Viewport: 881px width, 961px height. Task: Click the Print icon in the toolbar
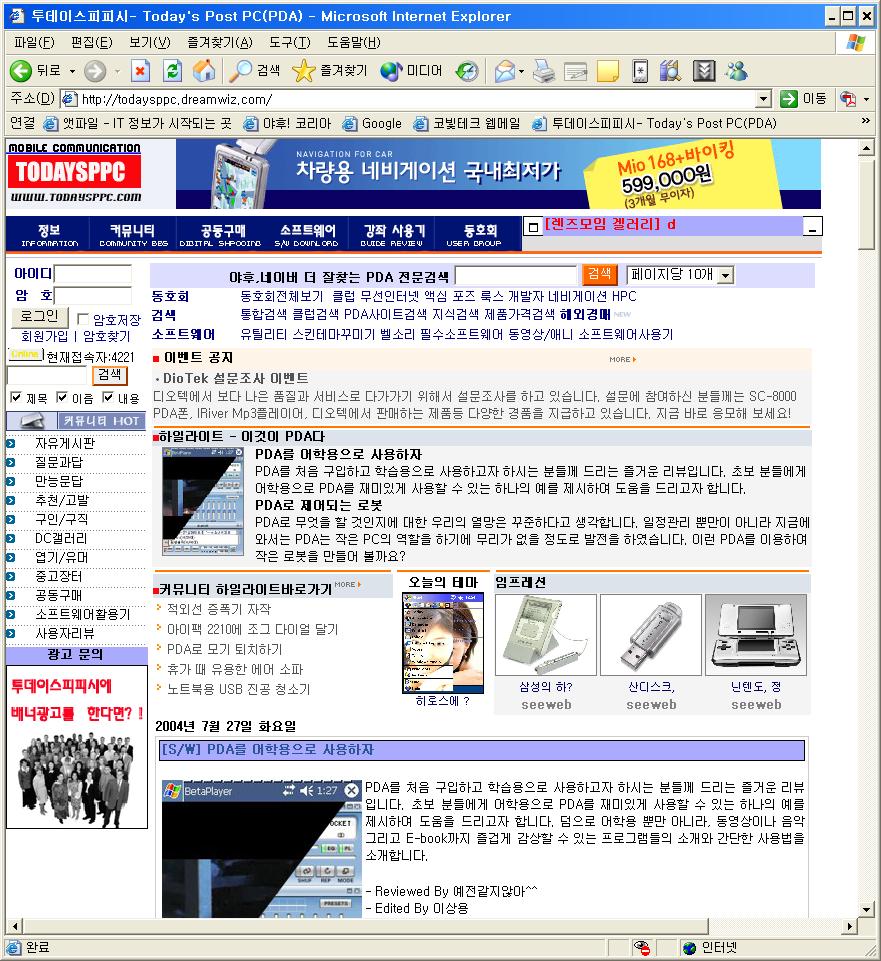543,70
